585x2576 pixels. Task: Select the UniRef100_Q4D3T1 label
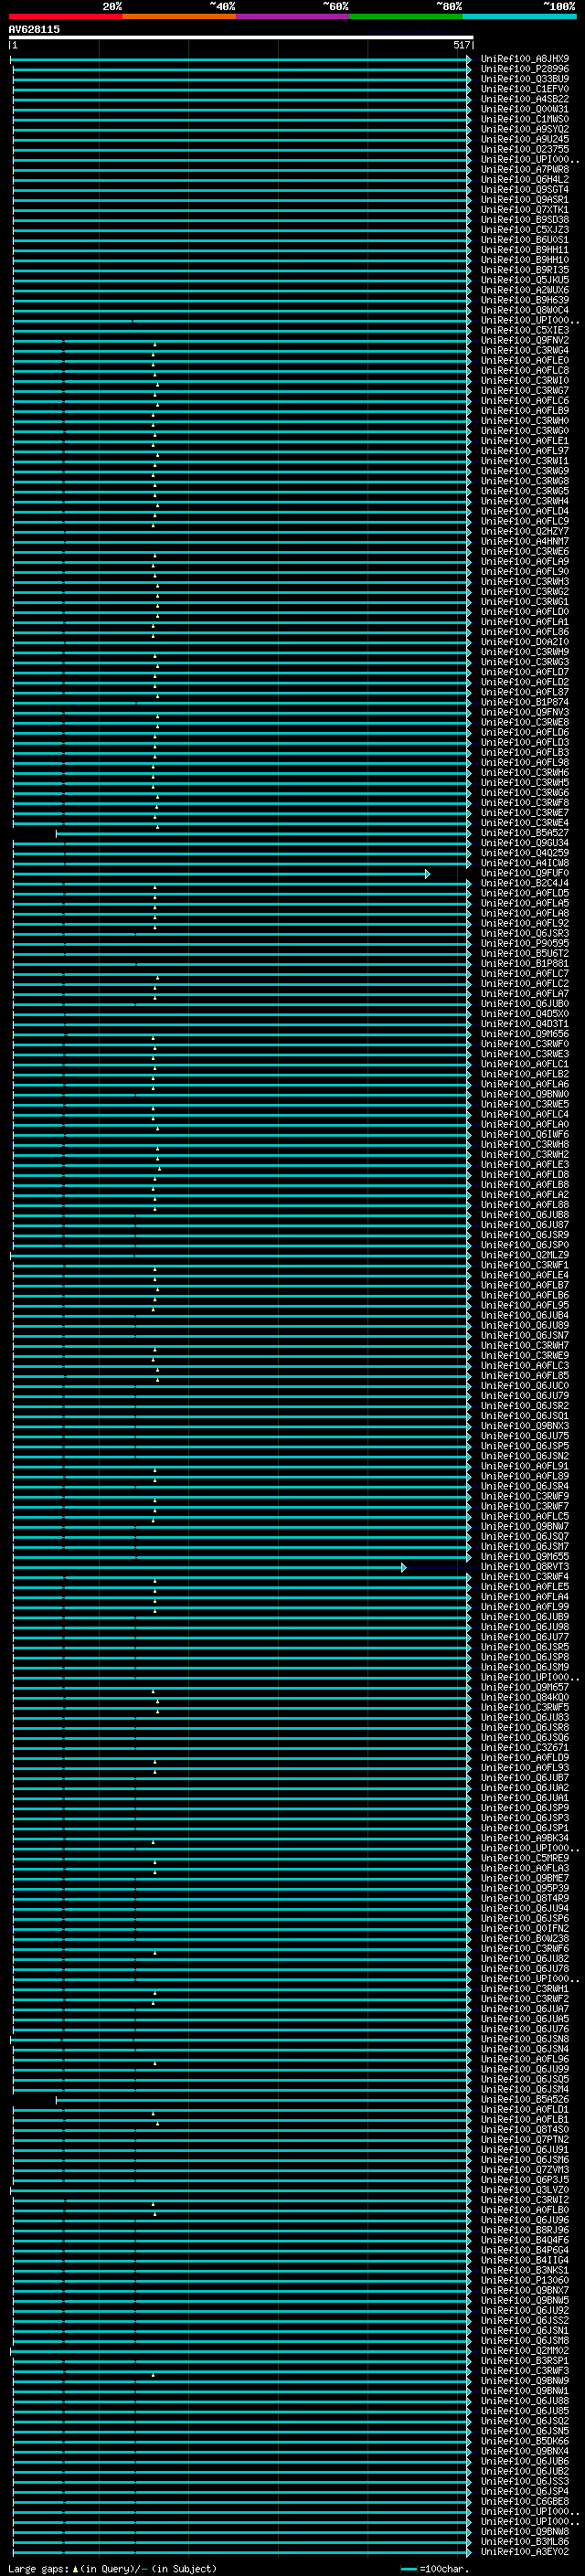[x=525, y=1024]
